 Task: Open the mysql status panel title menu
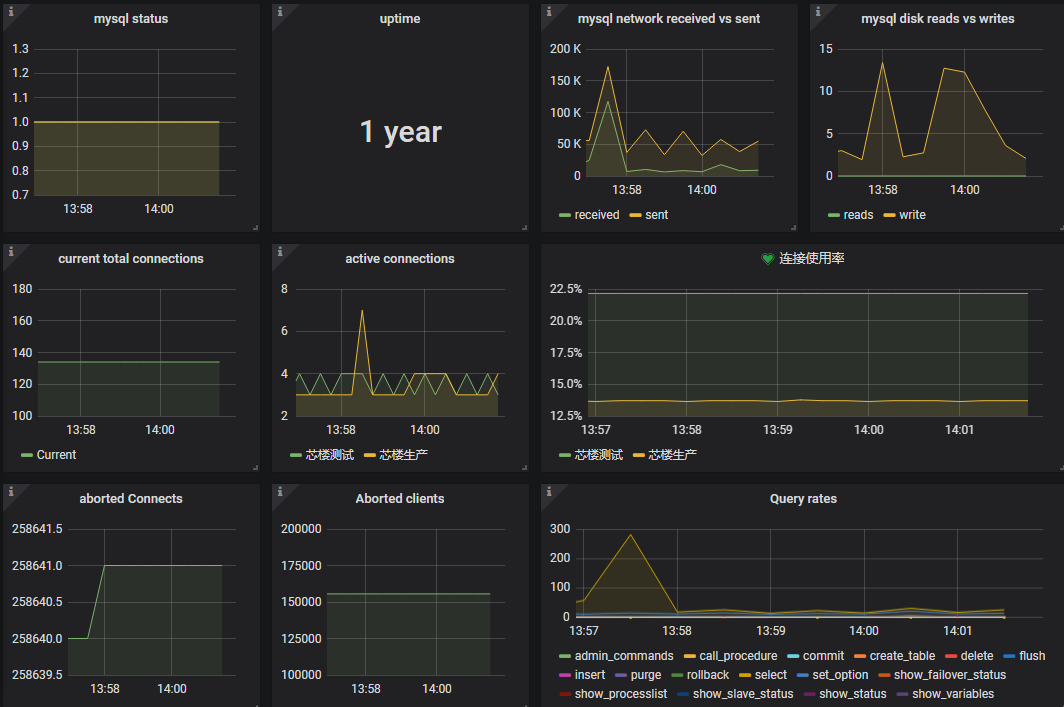point(131,19)
